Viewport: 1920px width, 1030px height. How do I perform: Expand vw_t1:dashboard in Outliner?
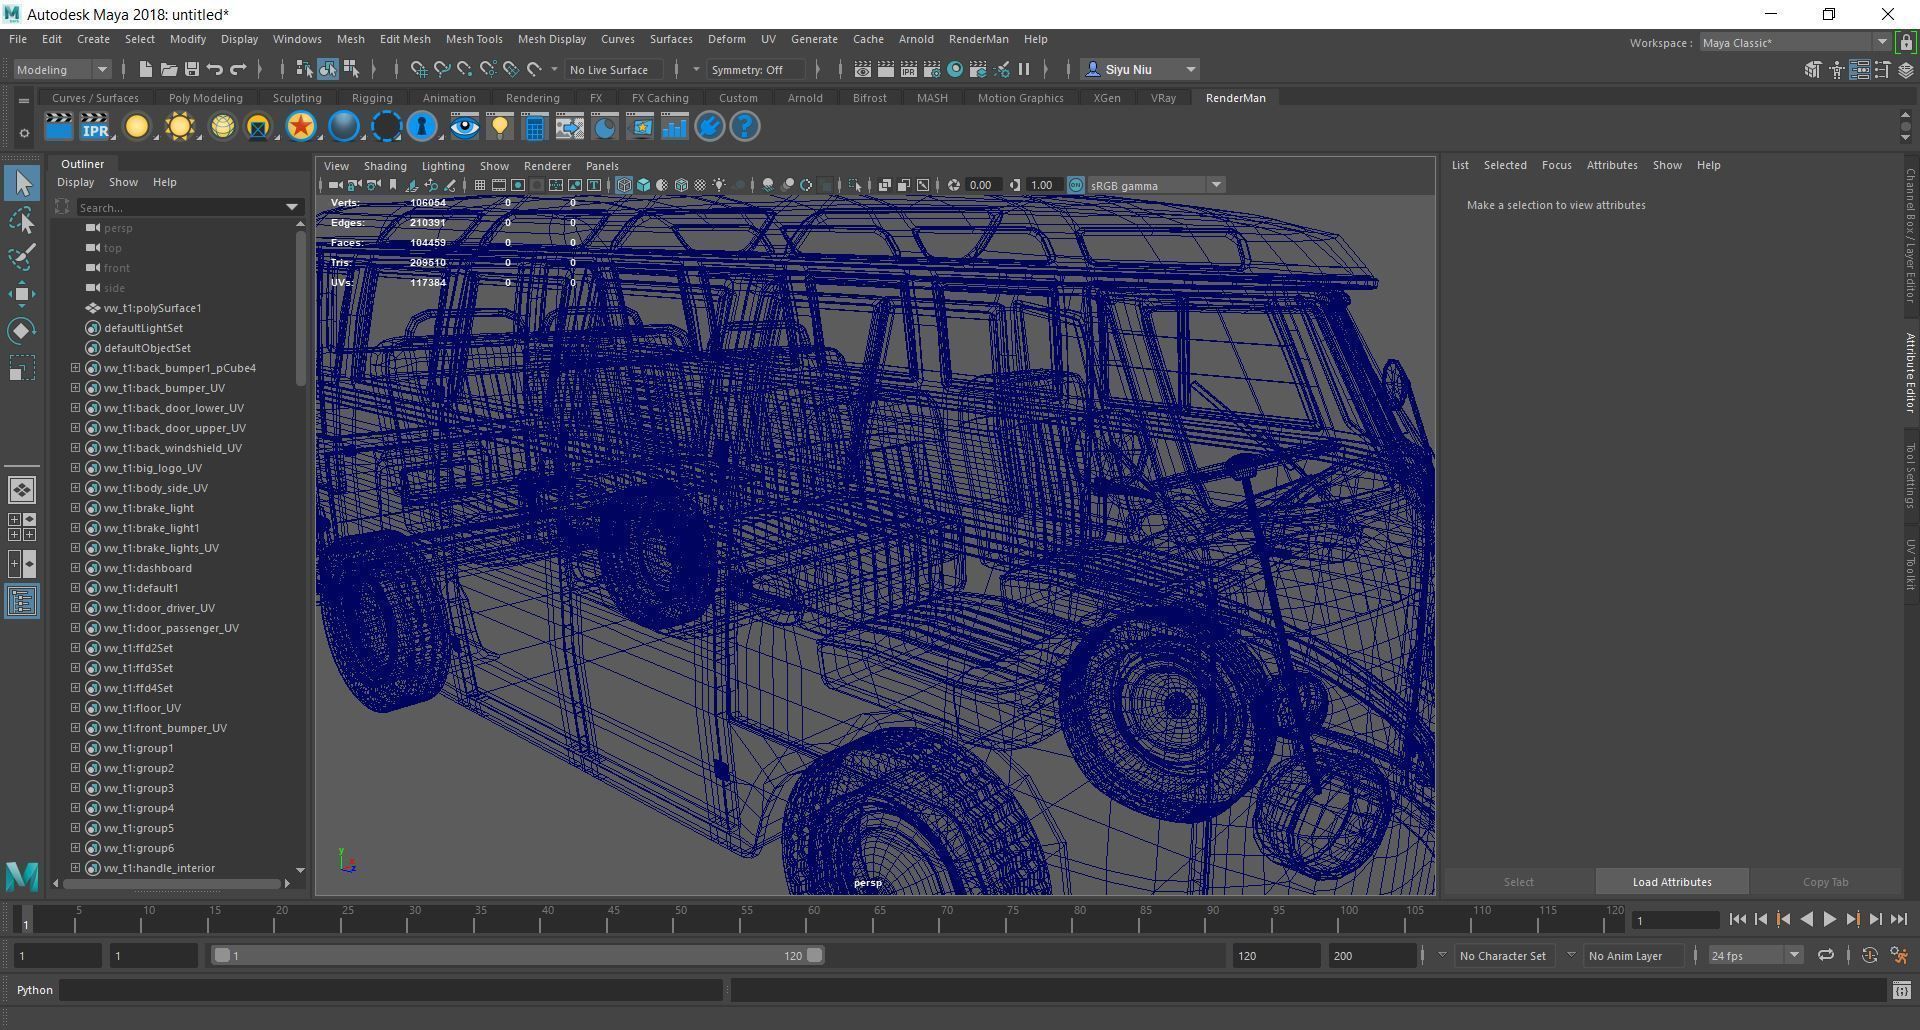(x=75, y=568)
